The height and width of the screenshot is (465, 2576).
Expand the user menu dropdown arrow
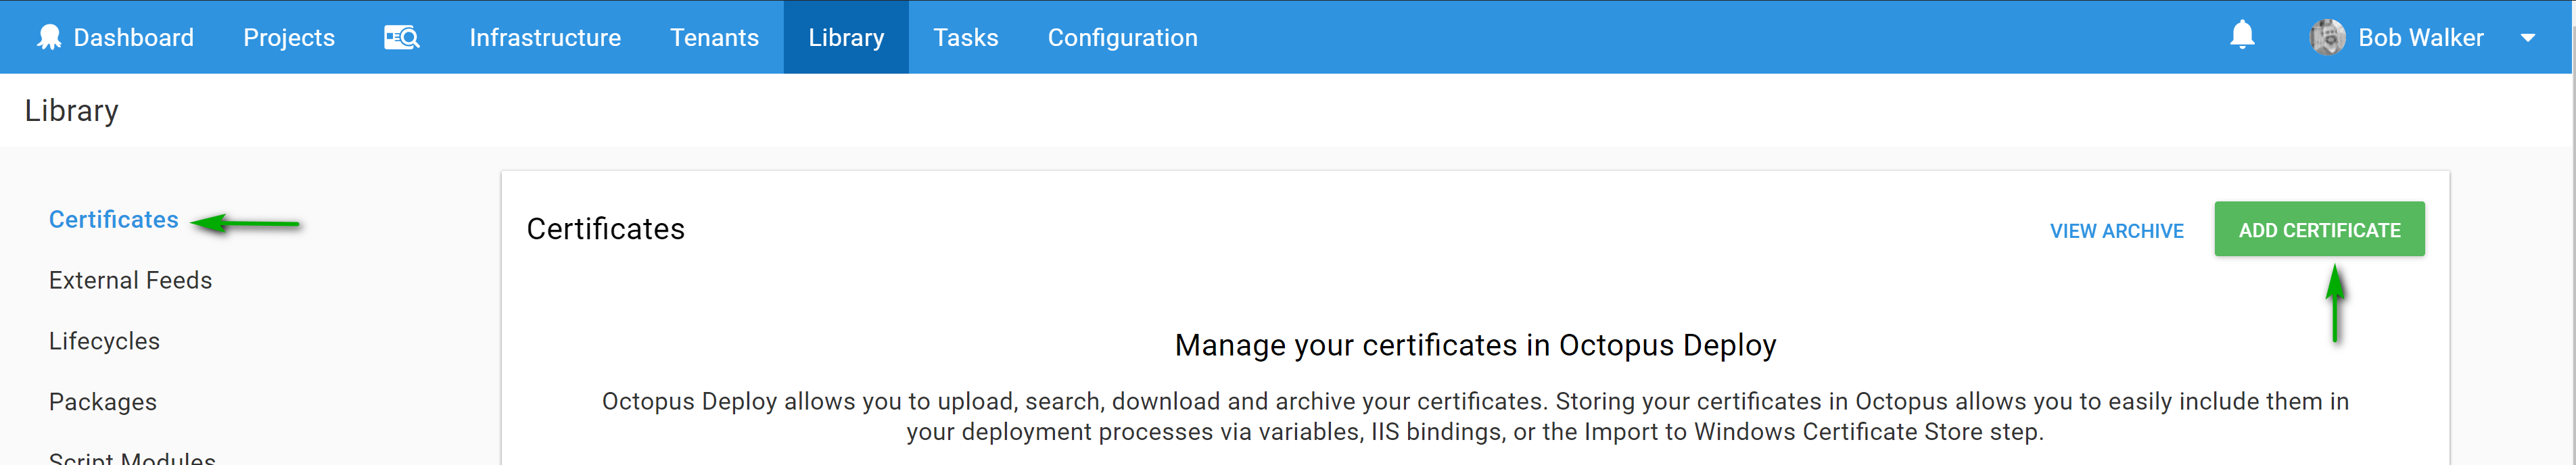tap(2527, 38)
